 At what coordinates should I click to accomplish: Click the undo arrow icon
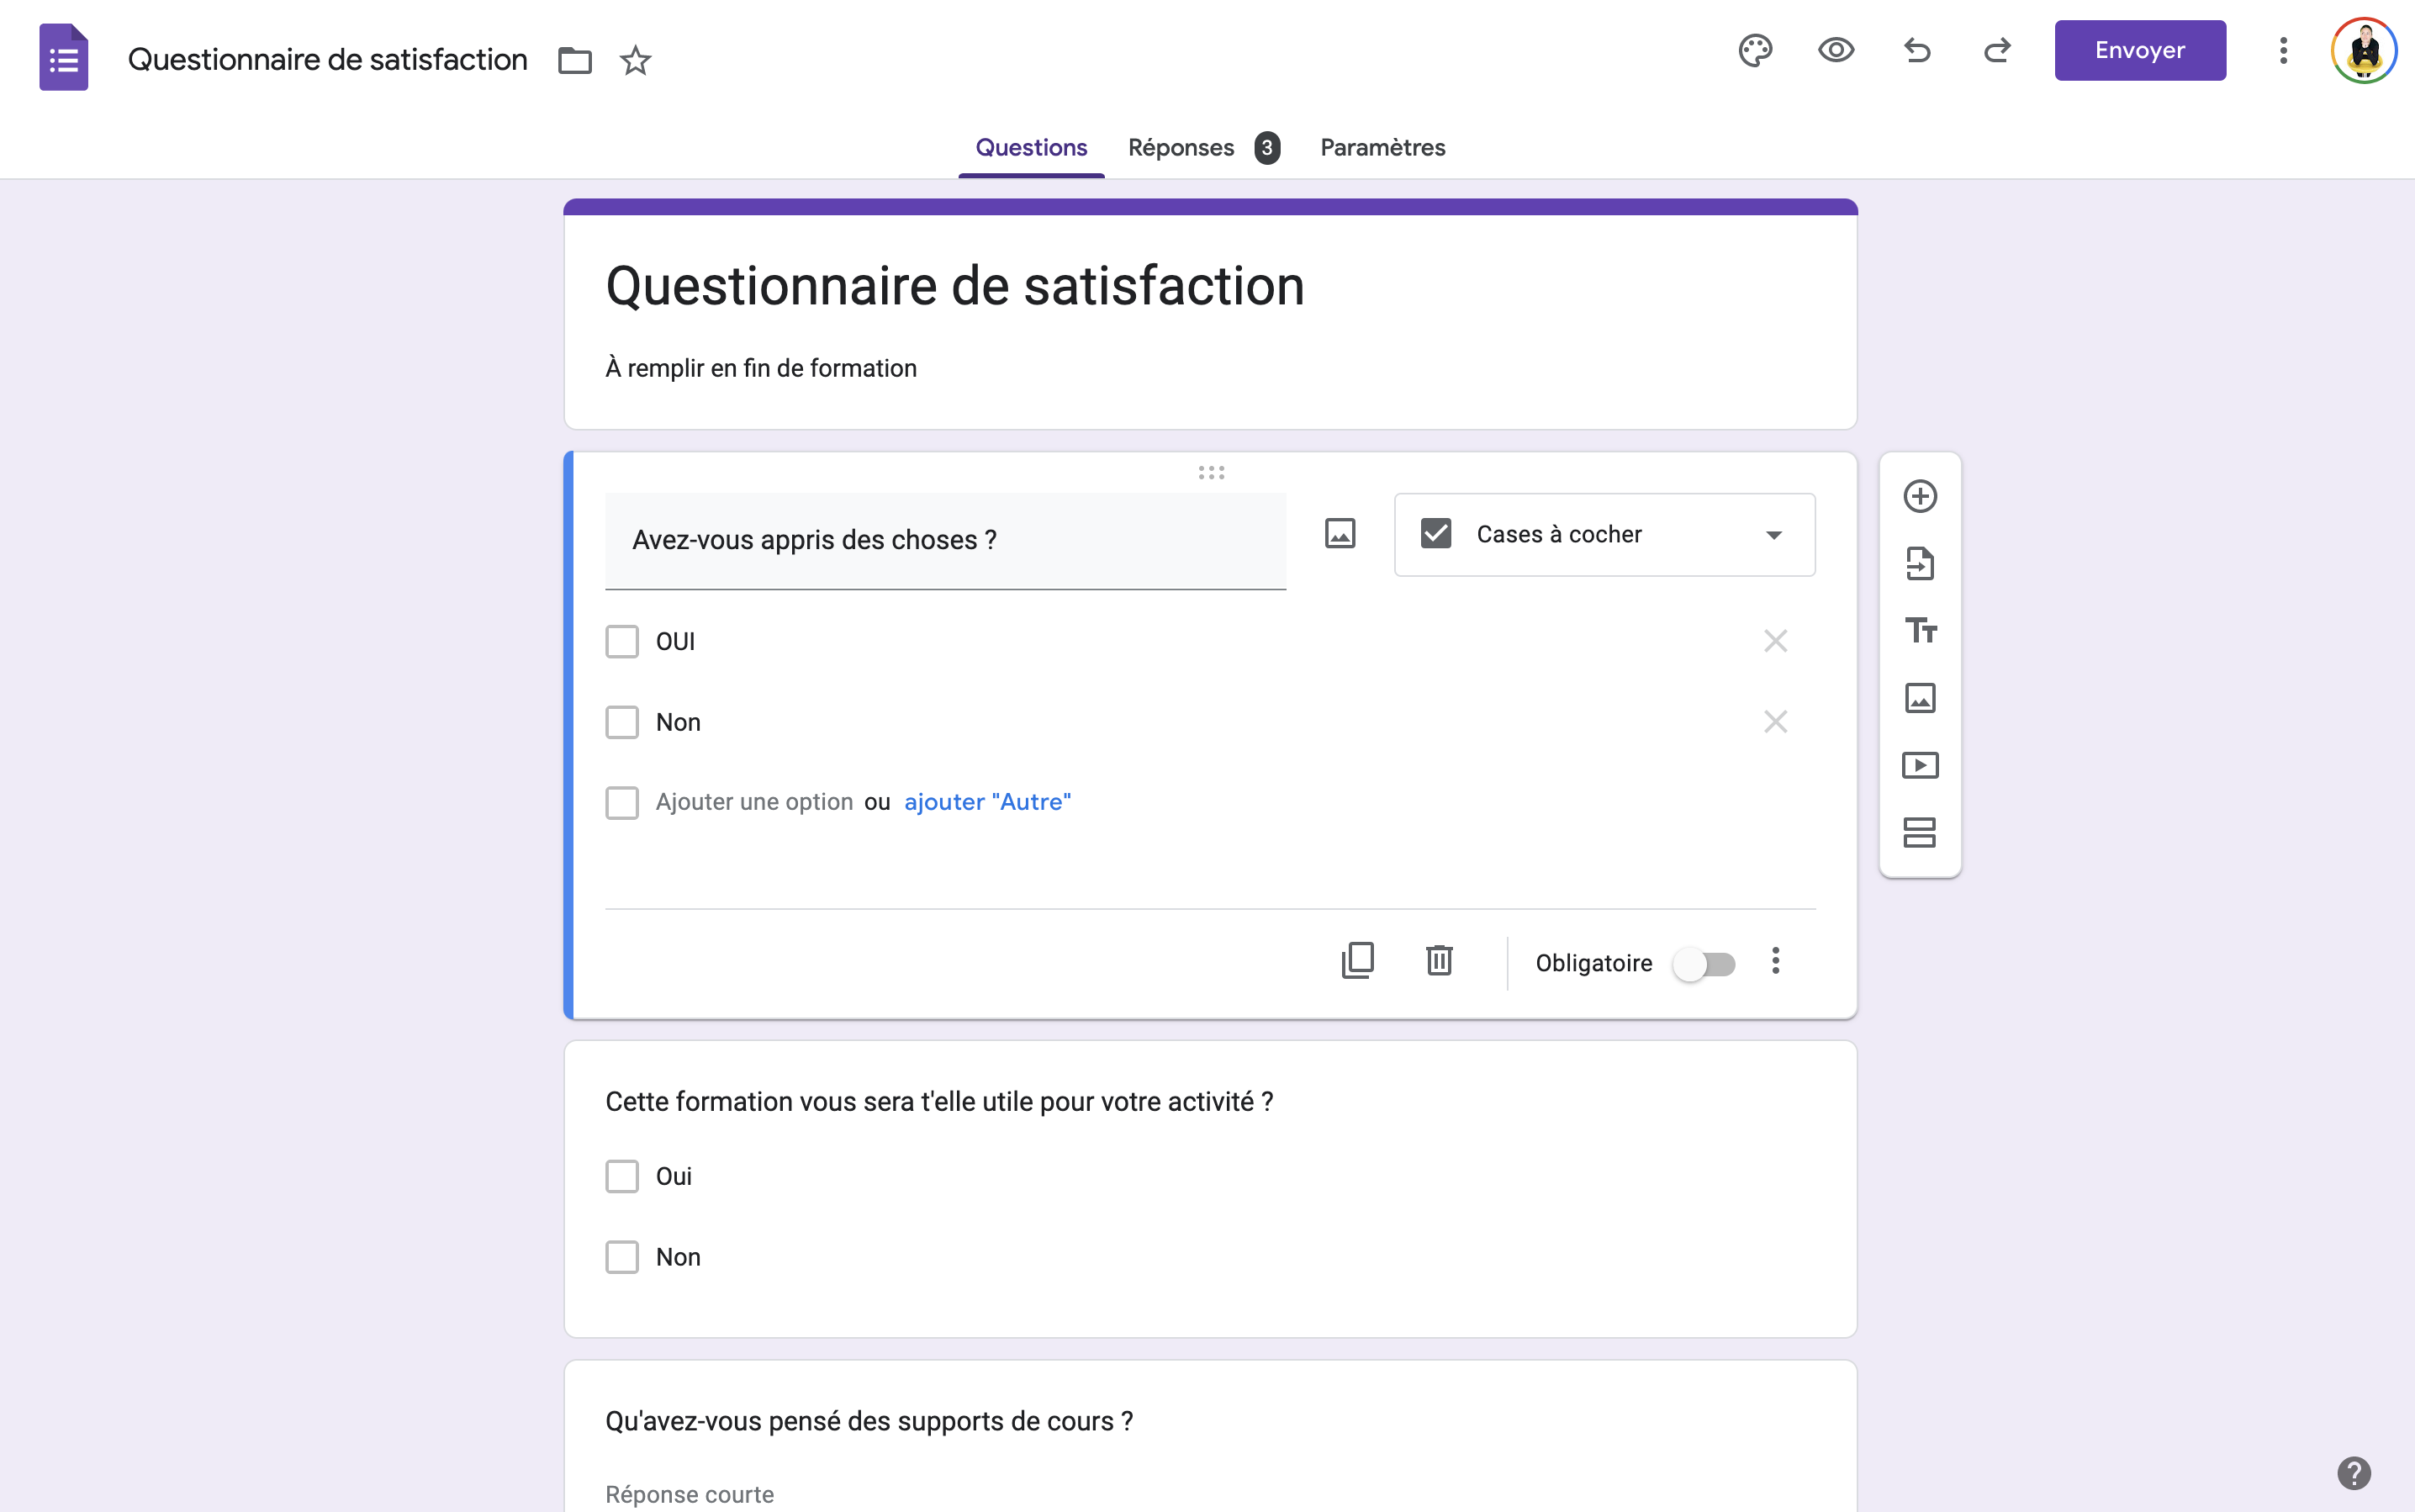tap(1917, 50)
